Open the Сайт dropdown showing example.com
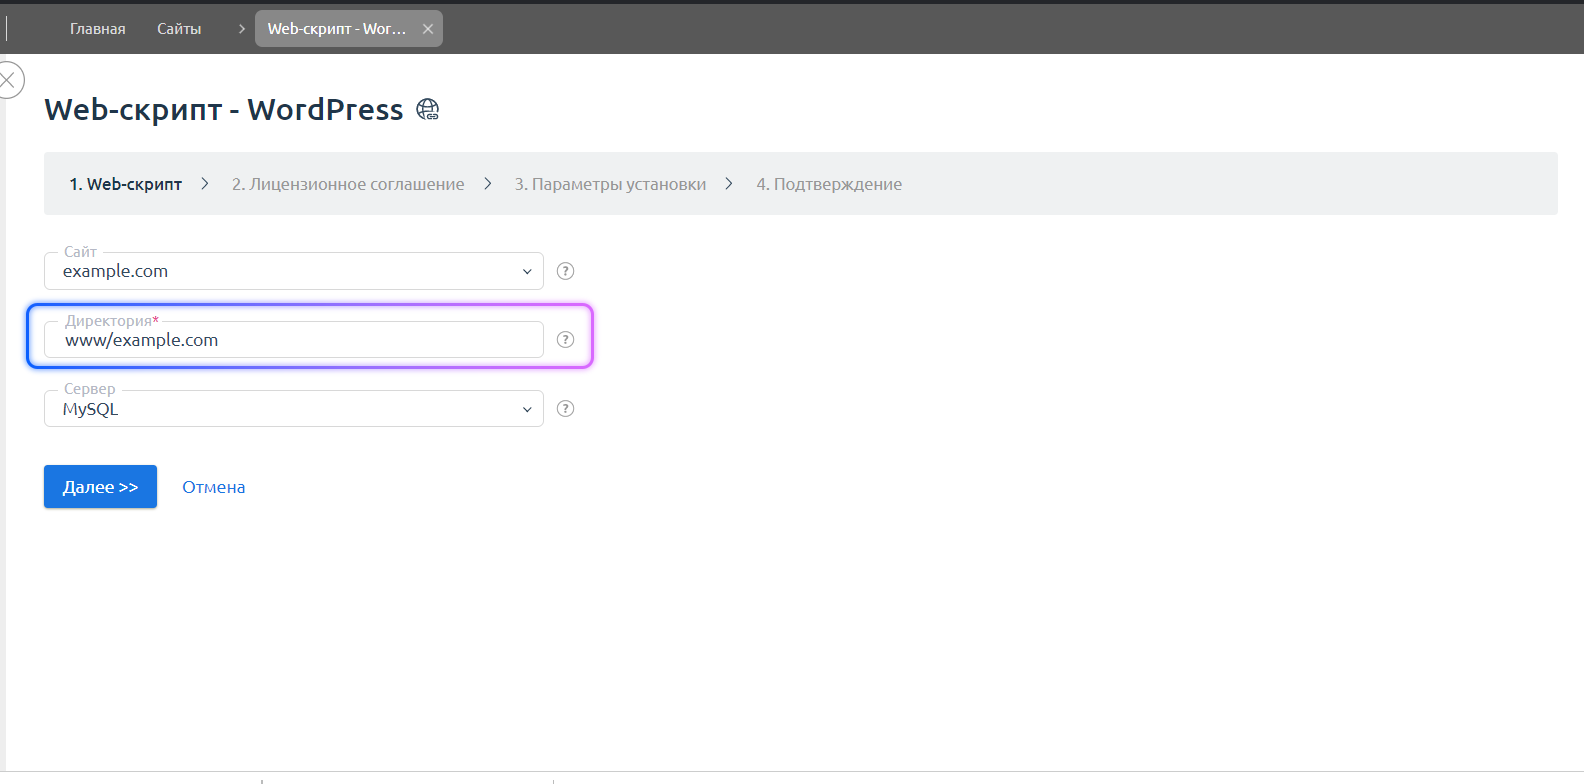This screenshot has width=1584, height=784. pos(294,271)
